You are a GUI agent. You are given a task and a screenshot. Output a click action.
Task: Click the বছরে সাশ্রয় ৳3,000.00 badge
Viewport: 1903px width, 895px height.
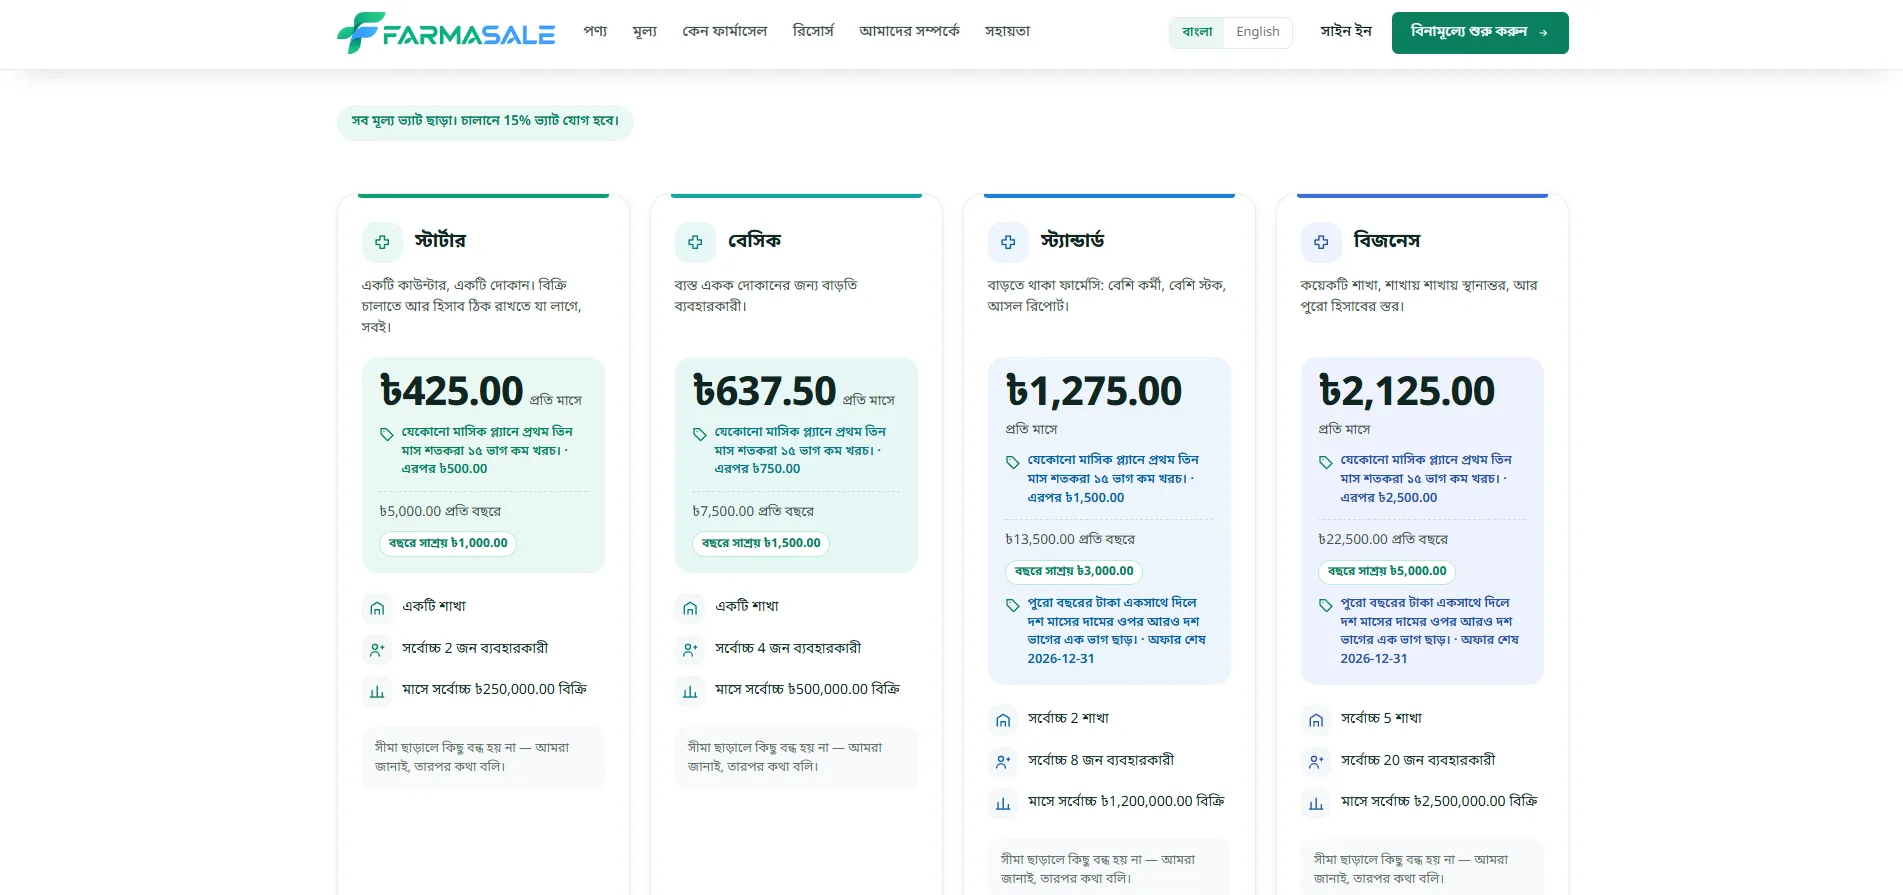click(1074, 571)
